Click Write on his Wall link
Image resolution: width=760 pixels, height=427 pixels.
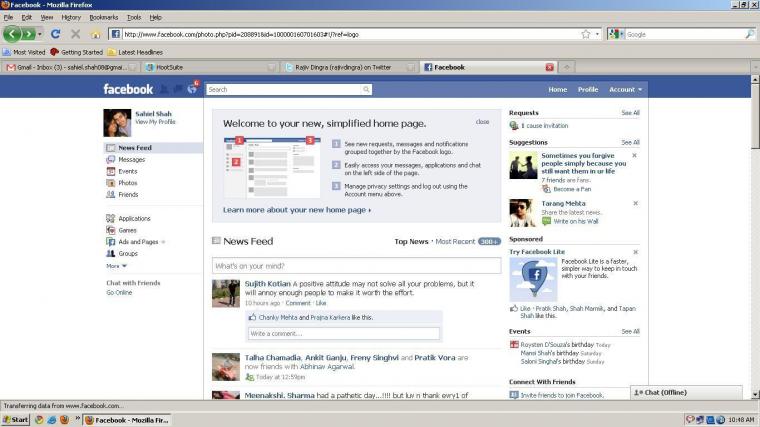click(576, 221)
